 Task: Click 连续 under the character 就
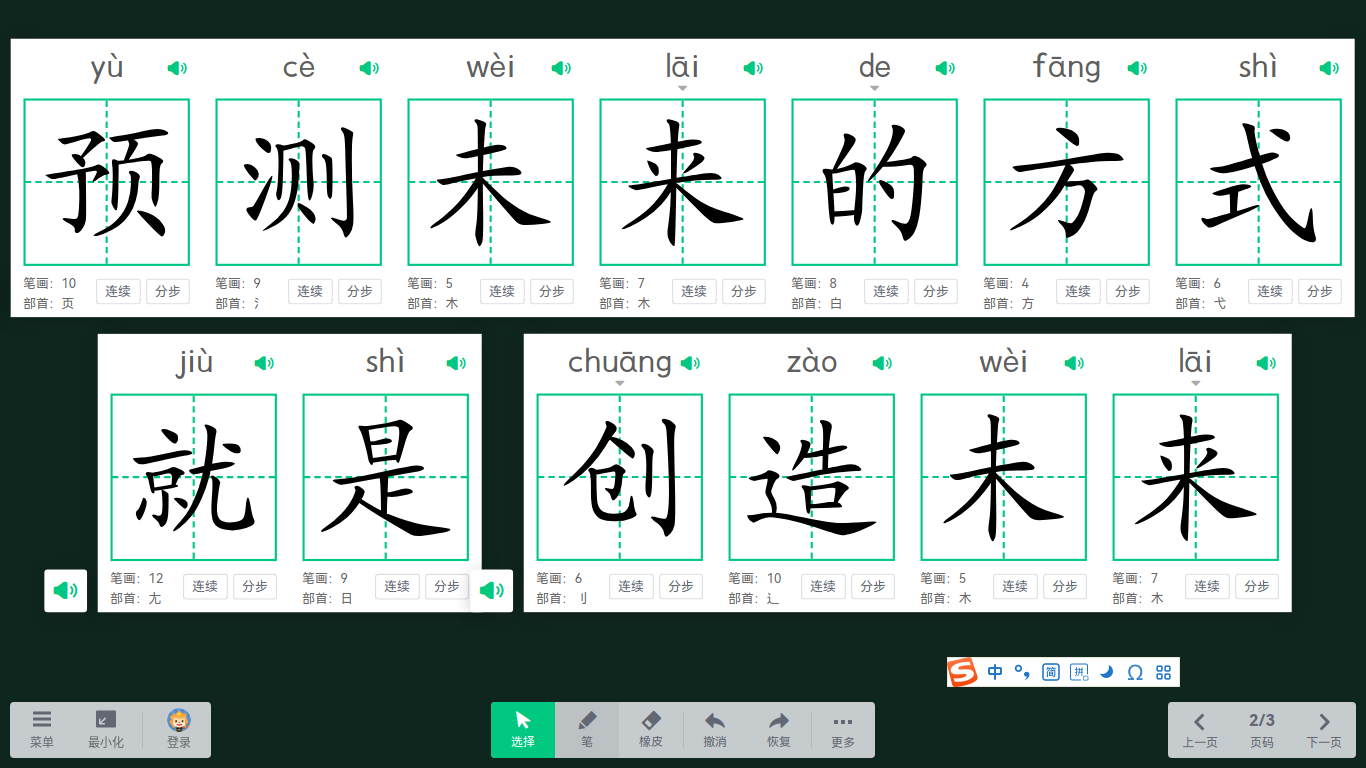click(205, 586)
